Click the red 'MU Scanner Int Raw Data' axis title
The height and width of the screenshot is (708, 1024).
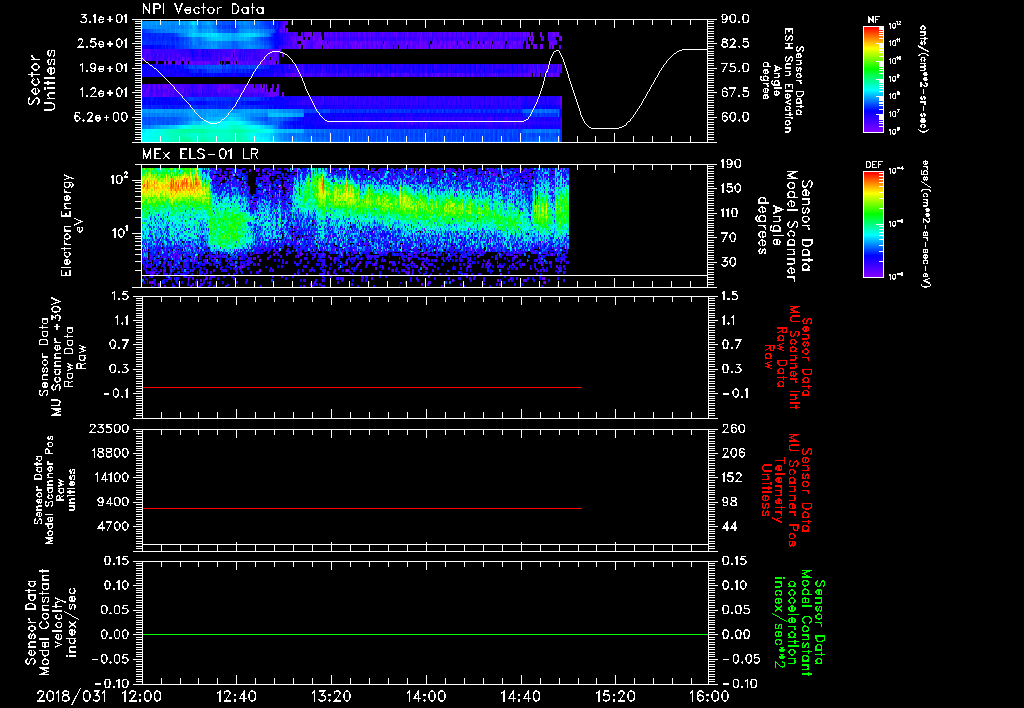[x=788, y=357]
